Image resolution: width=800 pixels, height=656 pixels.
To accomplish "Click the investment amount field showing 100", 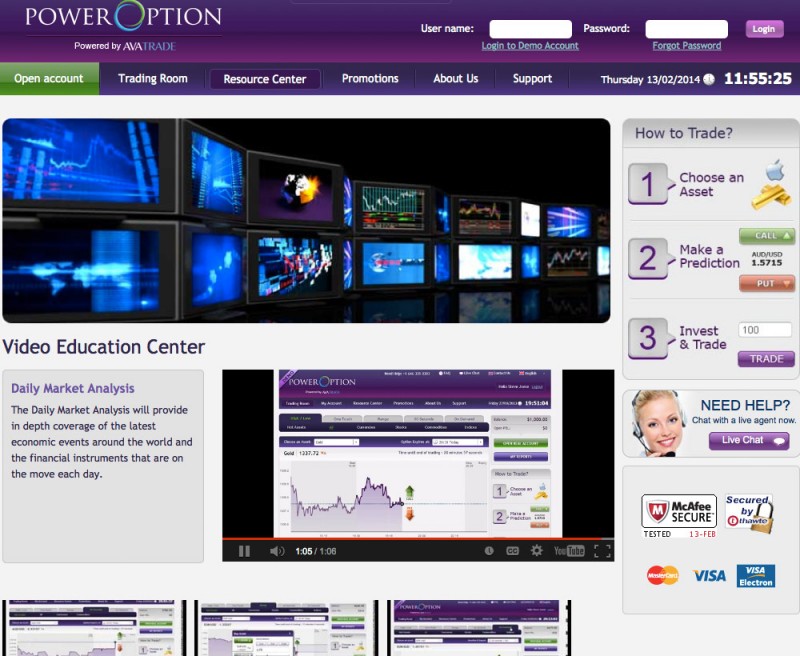I will (x=765, y=330).
